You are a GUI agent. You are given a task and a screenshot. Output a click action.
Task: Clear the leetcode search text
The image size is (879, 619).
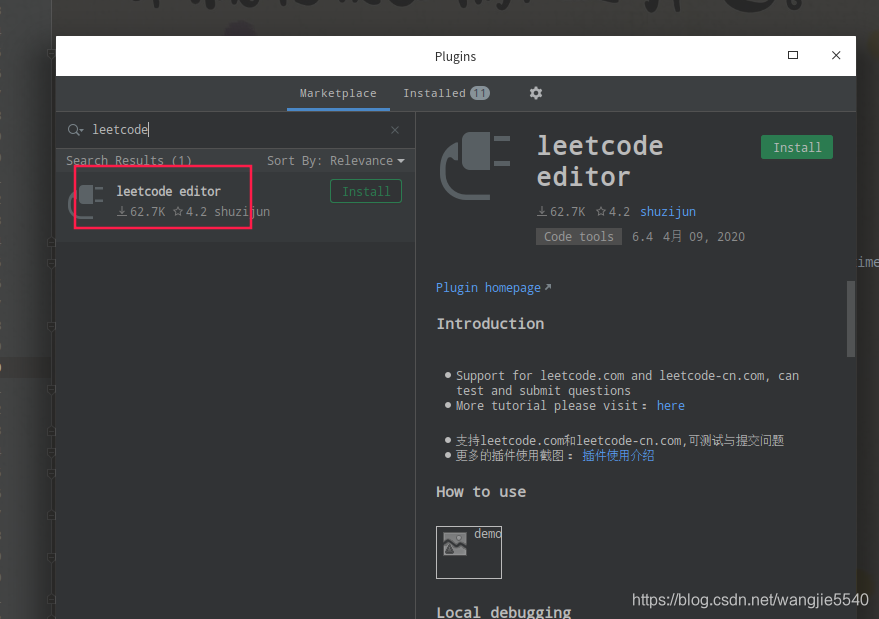tap(395, 130)
